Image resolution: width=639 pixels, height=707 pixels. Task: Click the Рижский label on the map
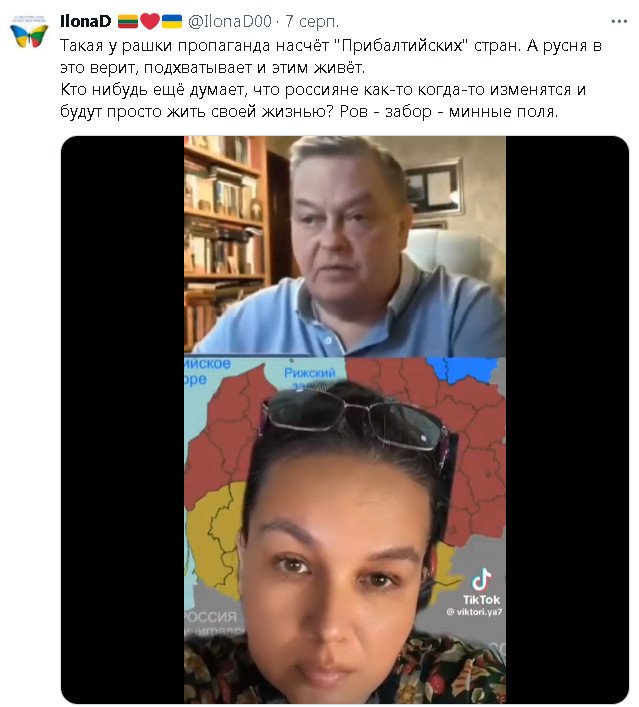(x=309, y=373)
